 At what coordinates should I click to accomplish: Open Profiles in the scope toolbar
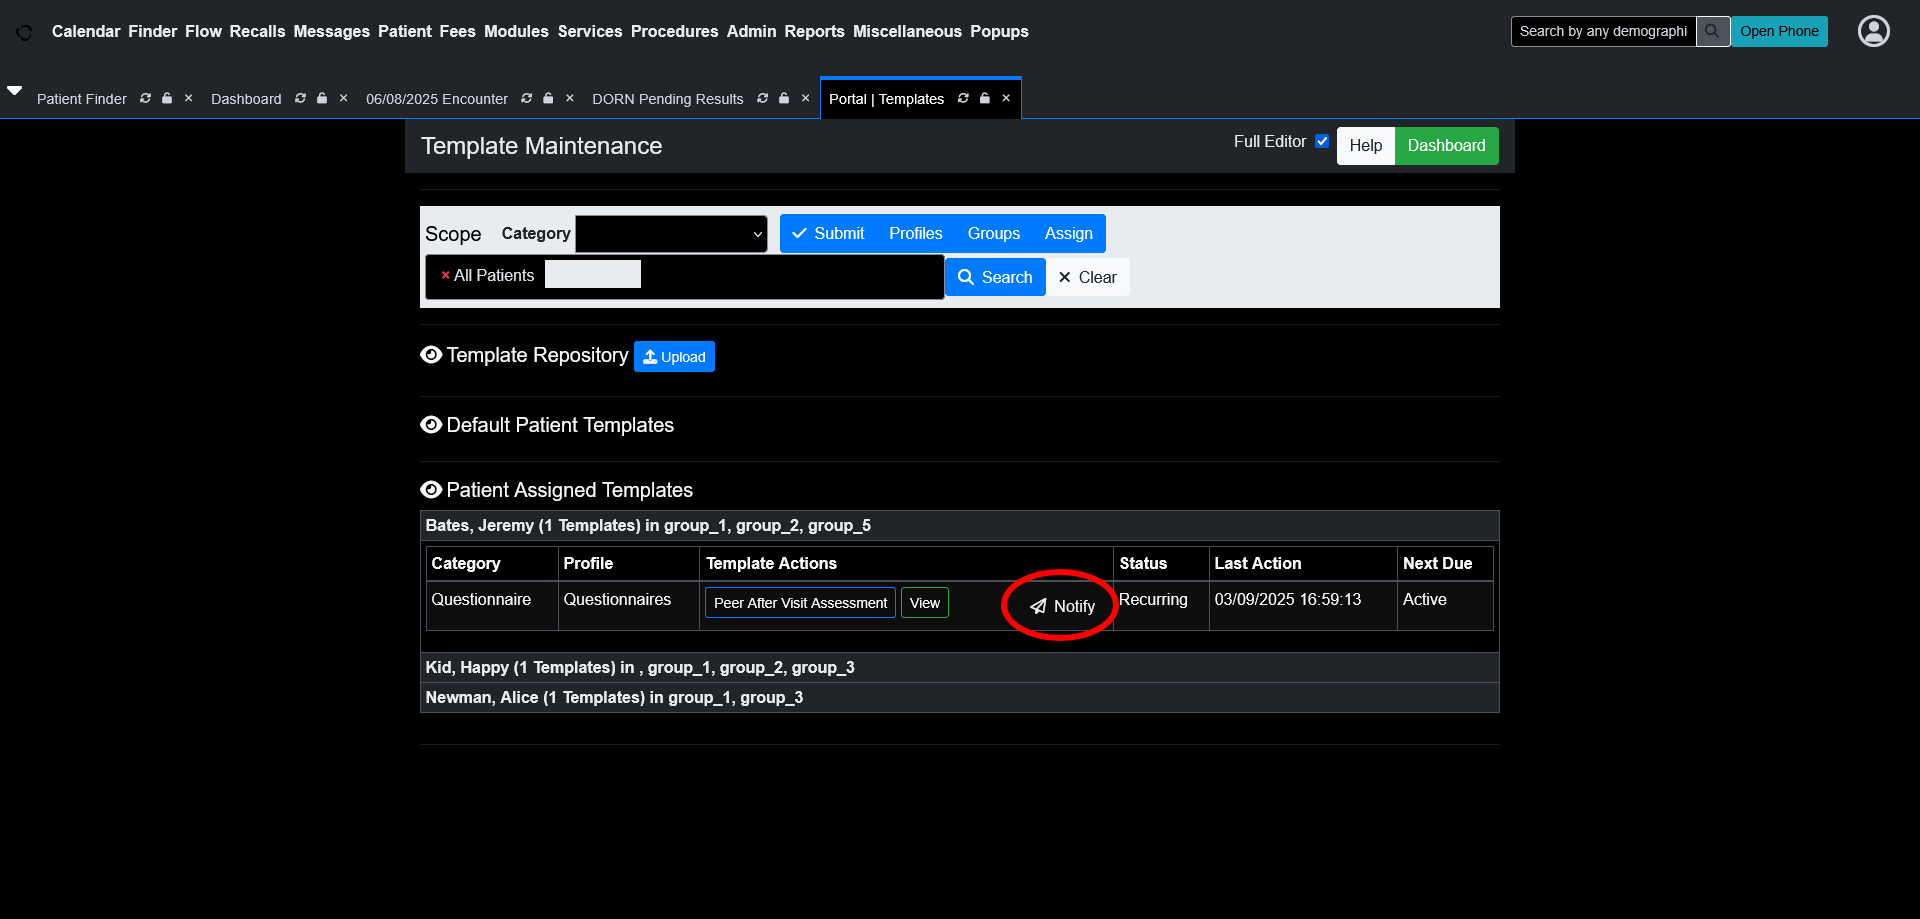(915, 234)
